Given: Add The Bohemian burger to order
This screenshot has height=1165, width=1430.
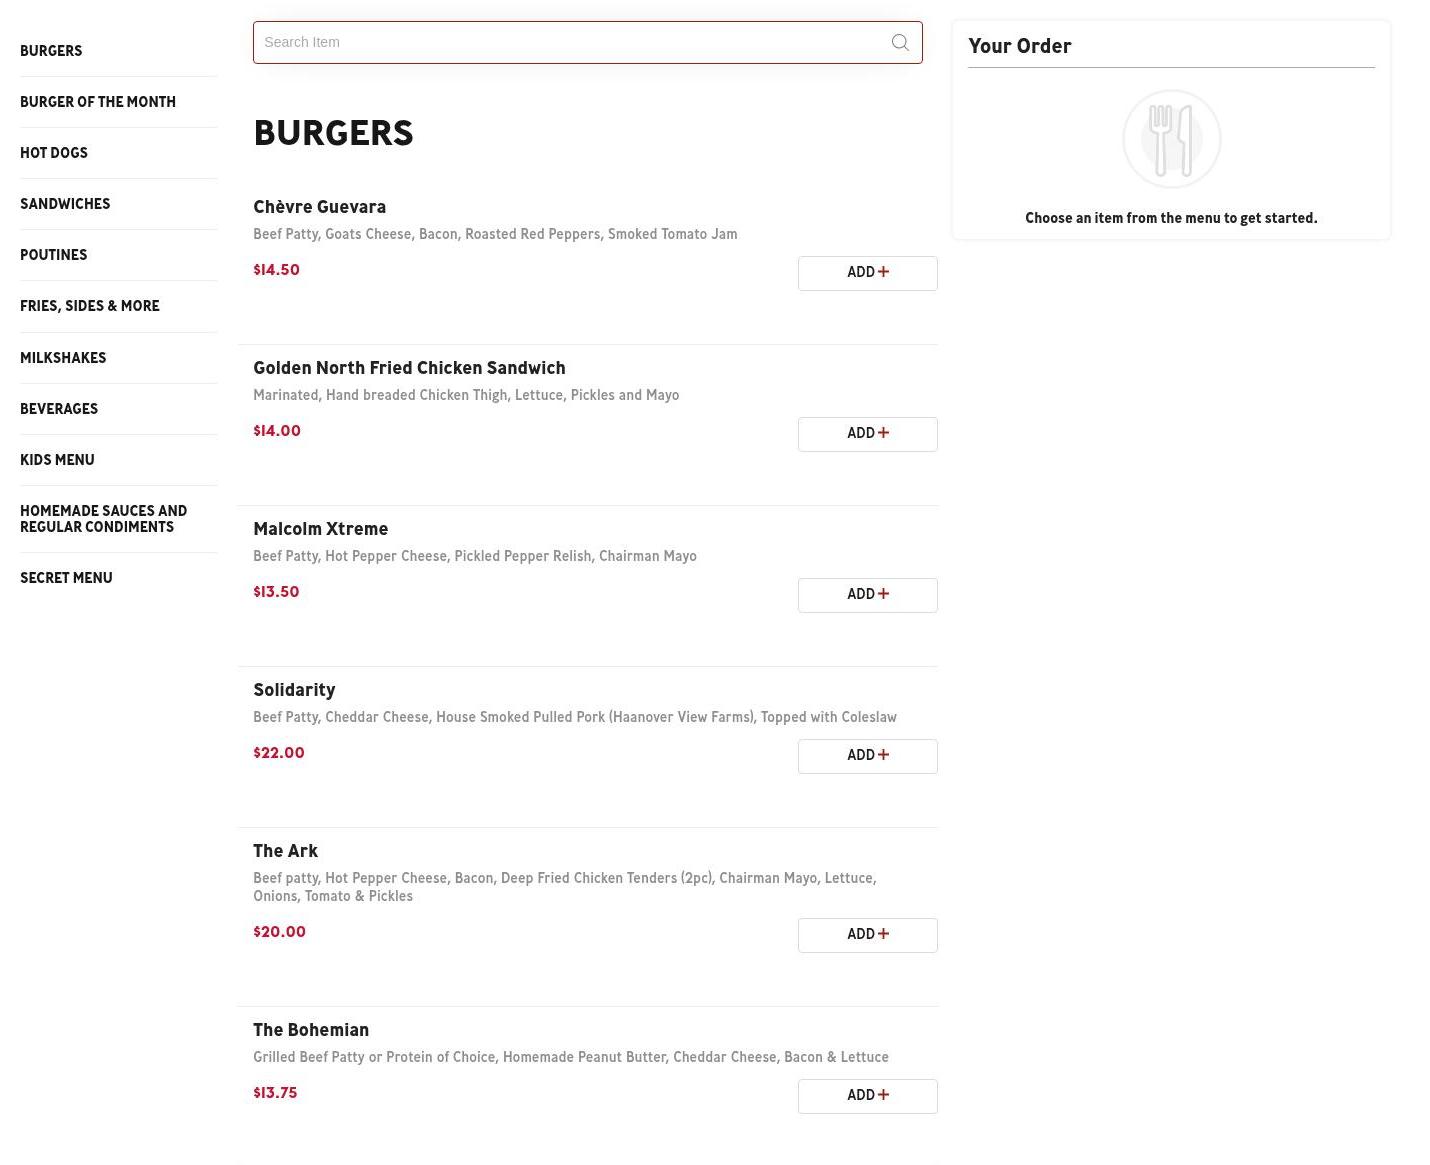Looking at the screenshot, I should tap(867, 1096).
